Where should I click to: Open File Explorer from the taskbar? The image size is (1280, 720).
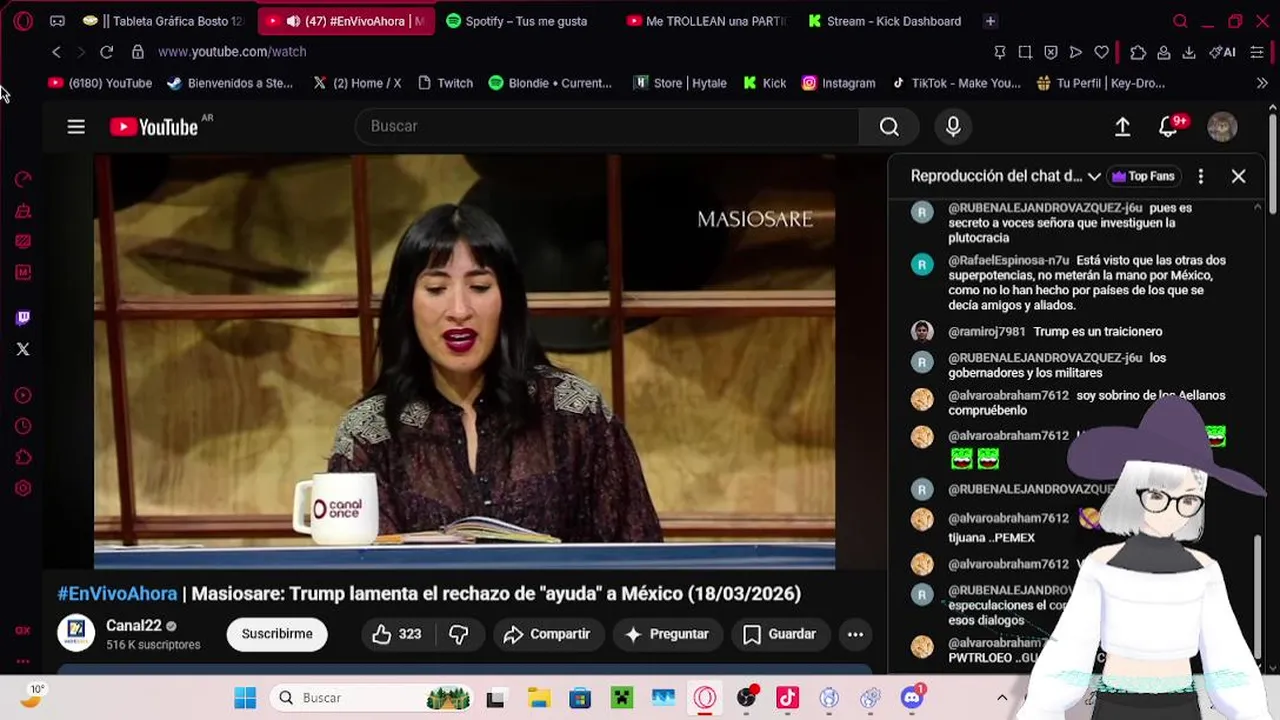pos(538,698)
